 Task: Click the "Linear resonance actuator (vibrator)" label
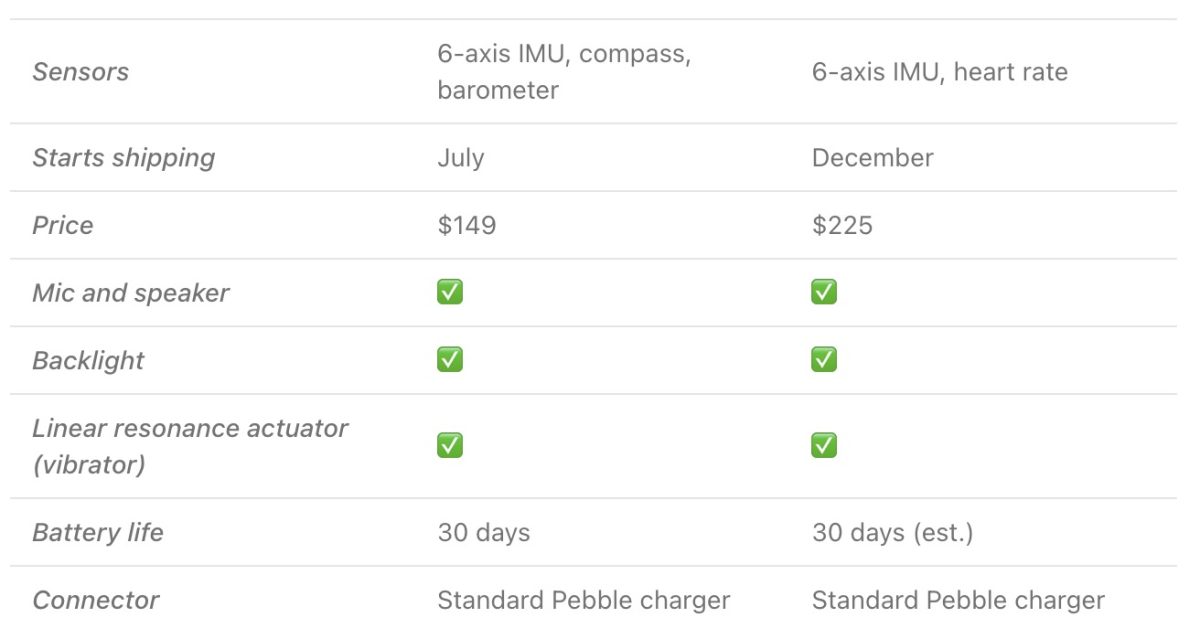[x=190, y=446]
